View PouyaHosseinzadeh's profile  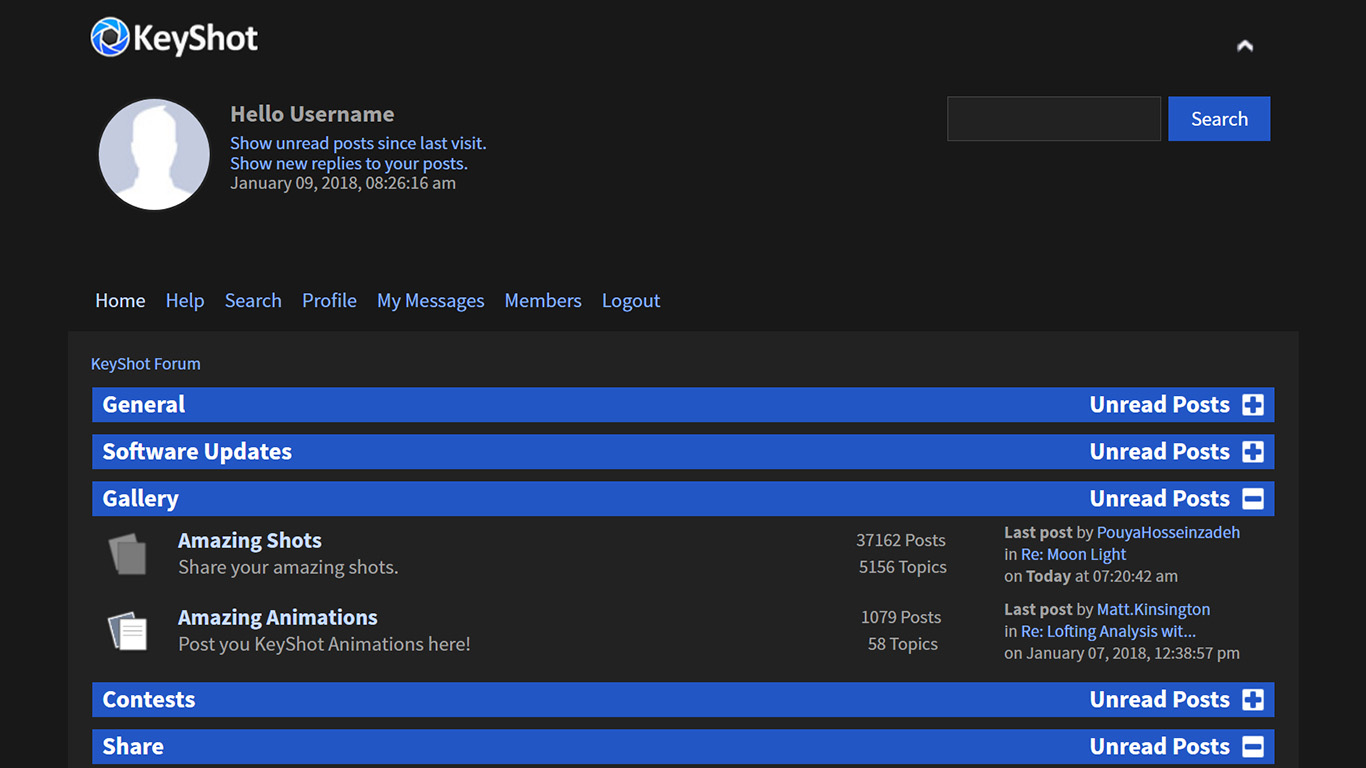pyautogui.click(x=1168, y=533)
